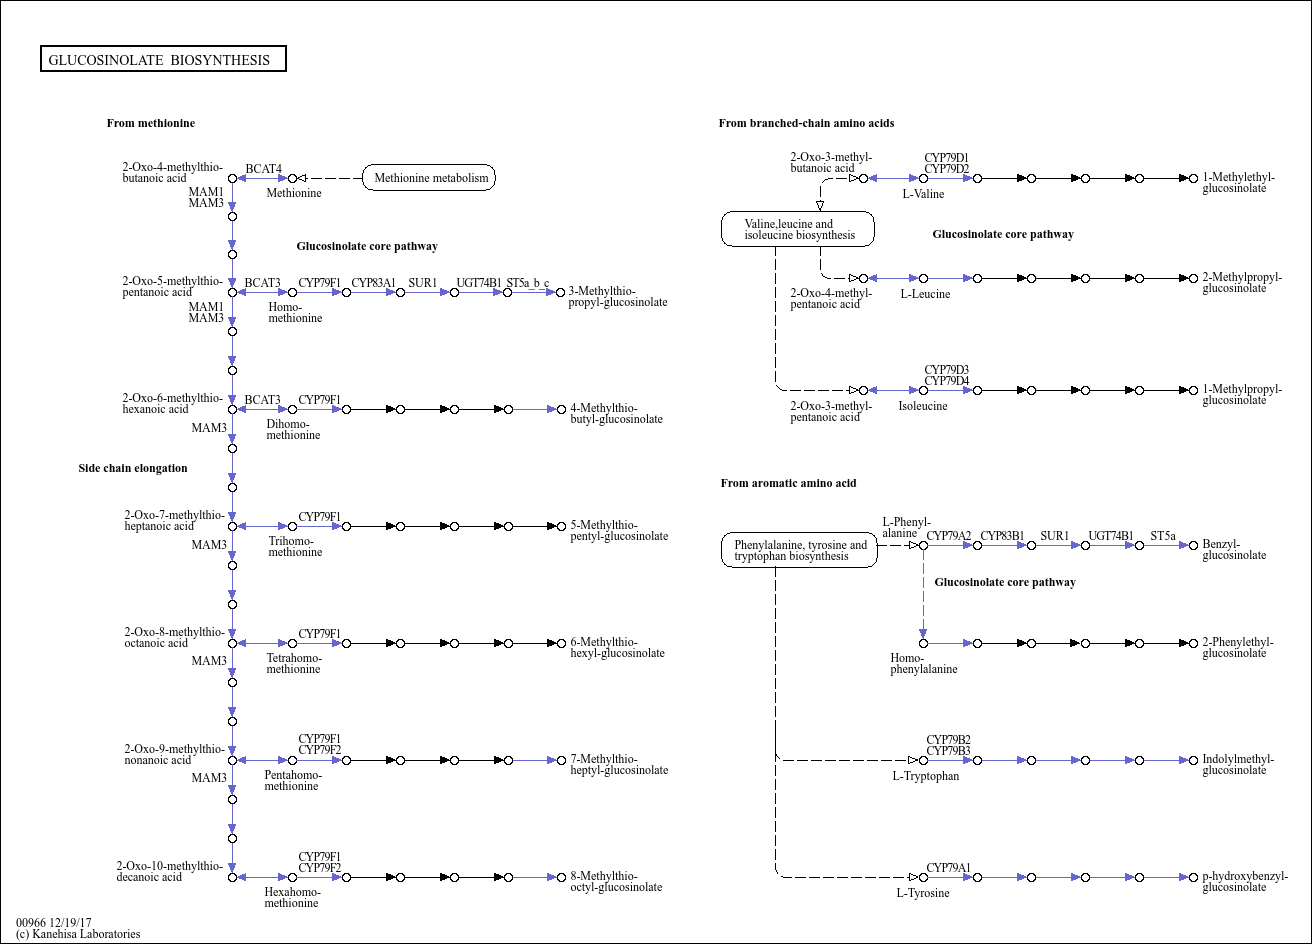Select the Dihomo-methionine compound label
Viewport: 1312px width, 944px height.
click(293, 429)
